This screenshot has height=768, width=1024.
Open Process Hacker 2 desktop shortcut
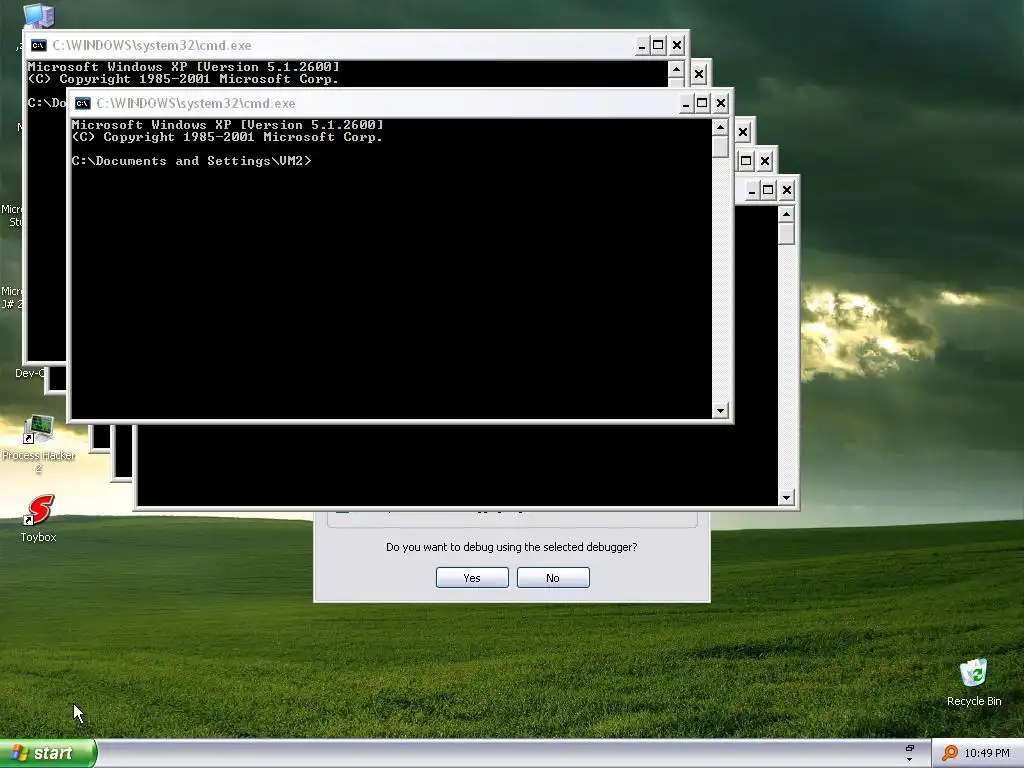(x=39, y=443)
